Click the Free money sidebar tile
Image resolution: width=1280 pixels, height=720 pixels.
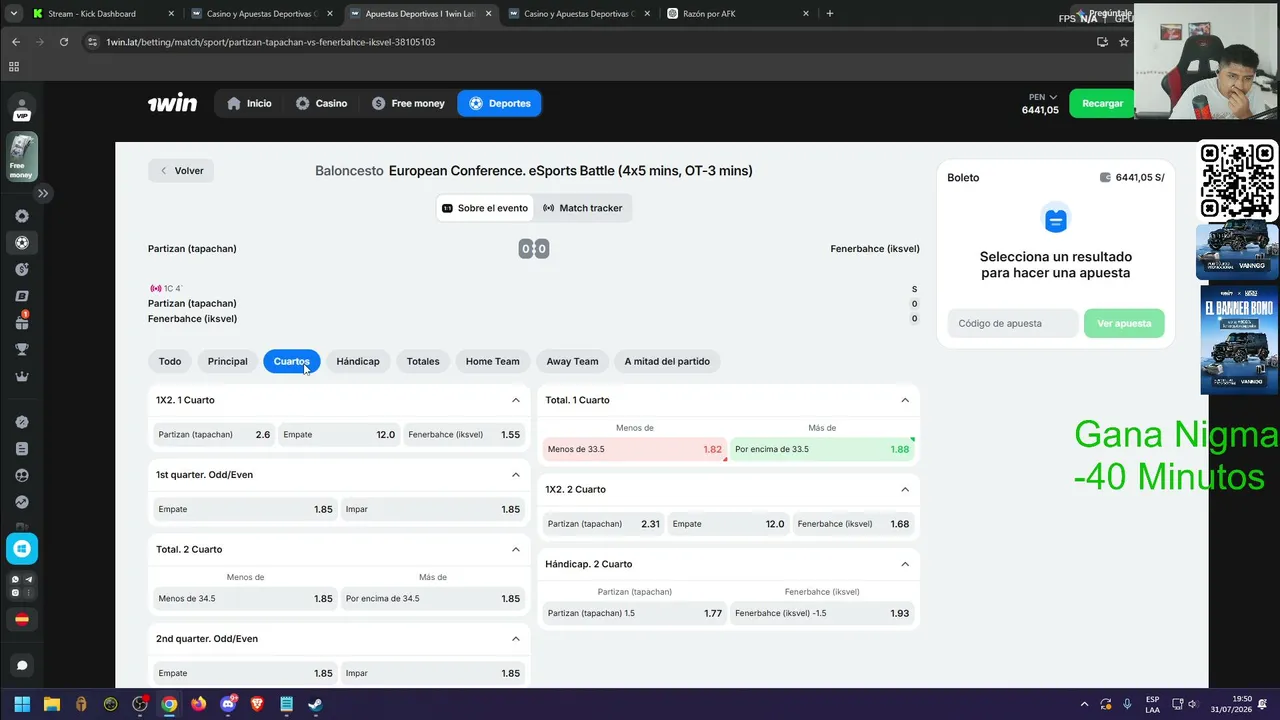22,157
